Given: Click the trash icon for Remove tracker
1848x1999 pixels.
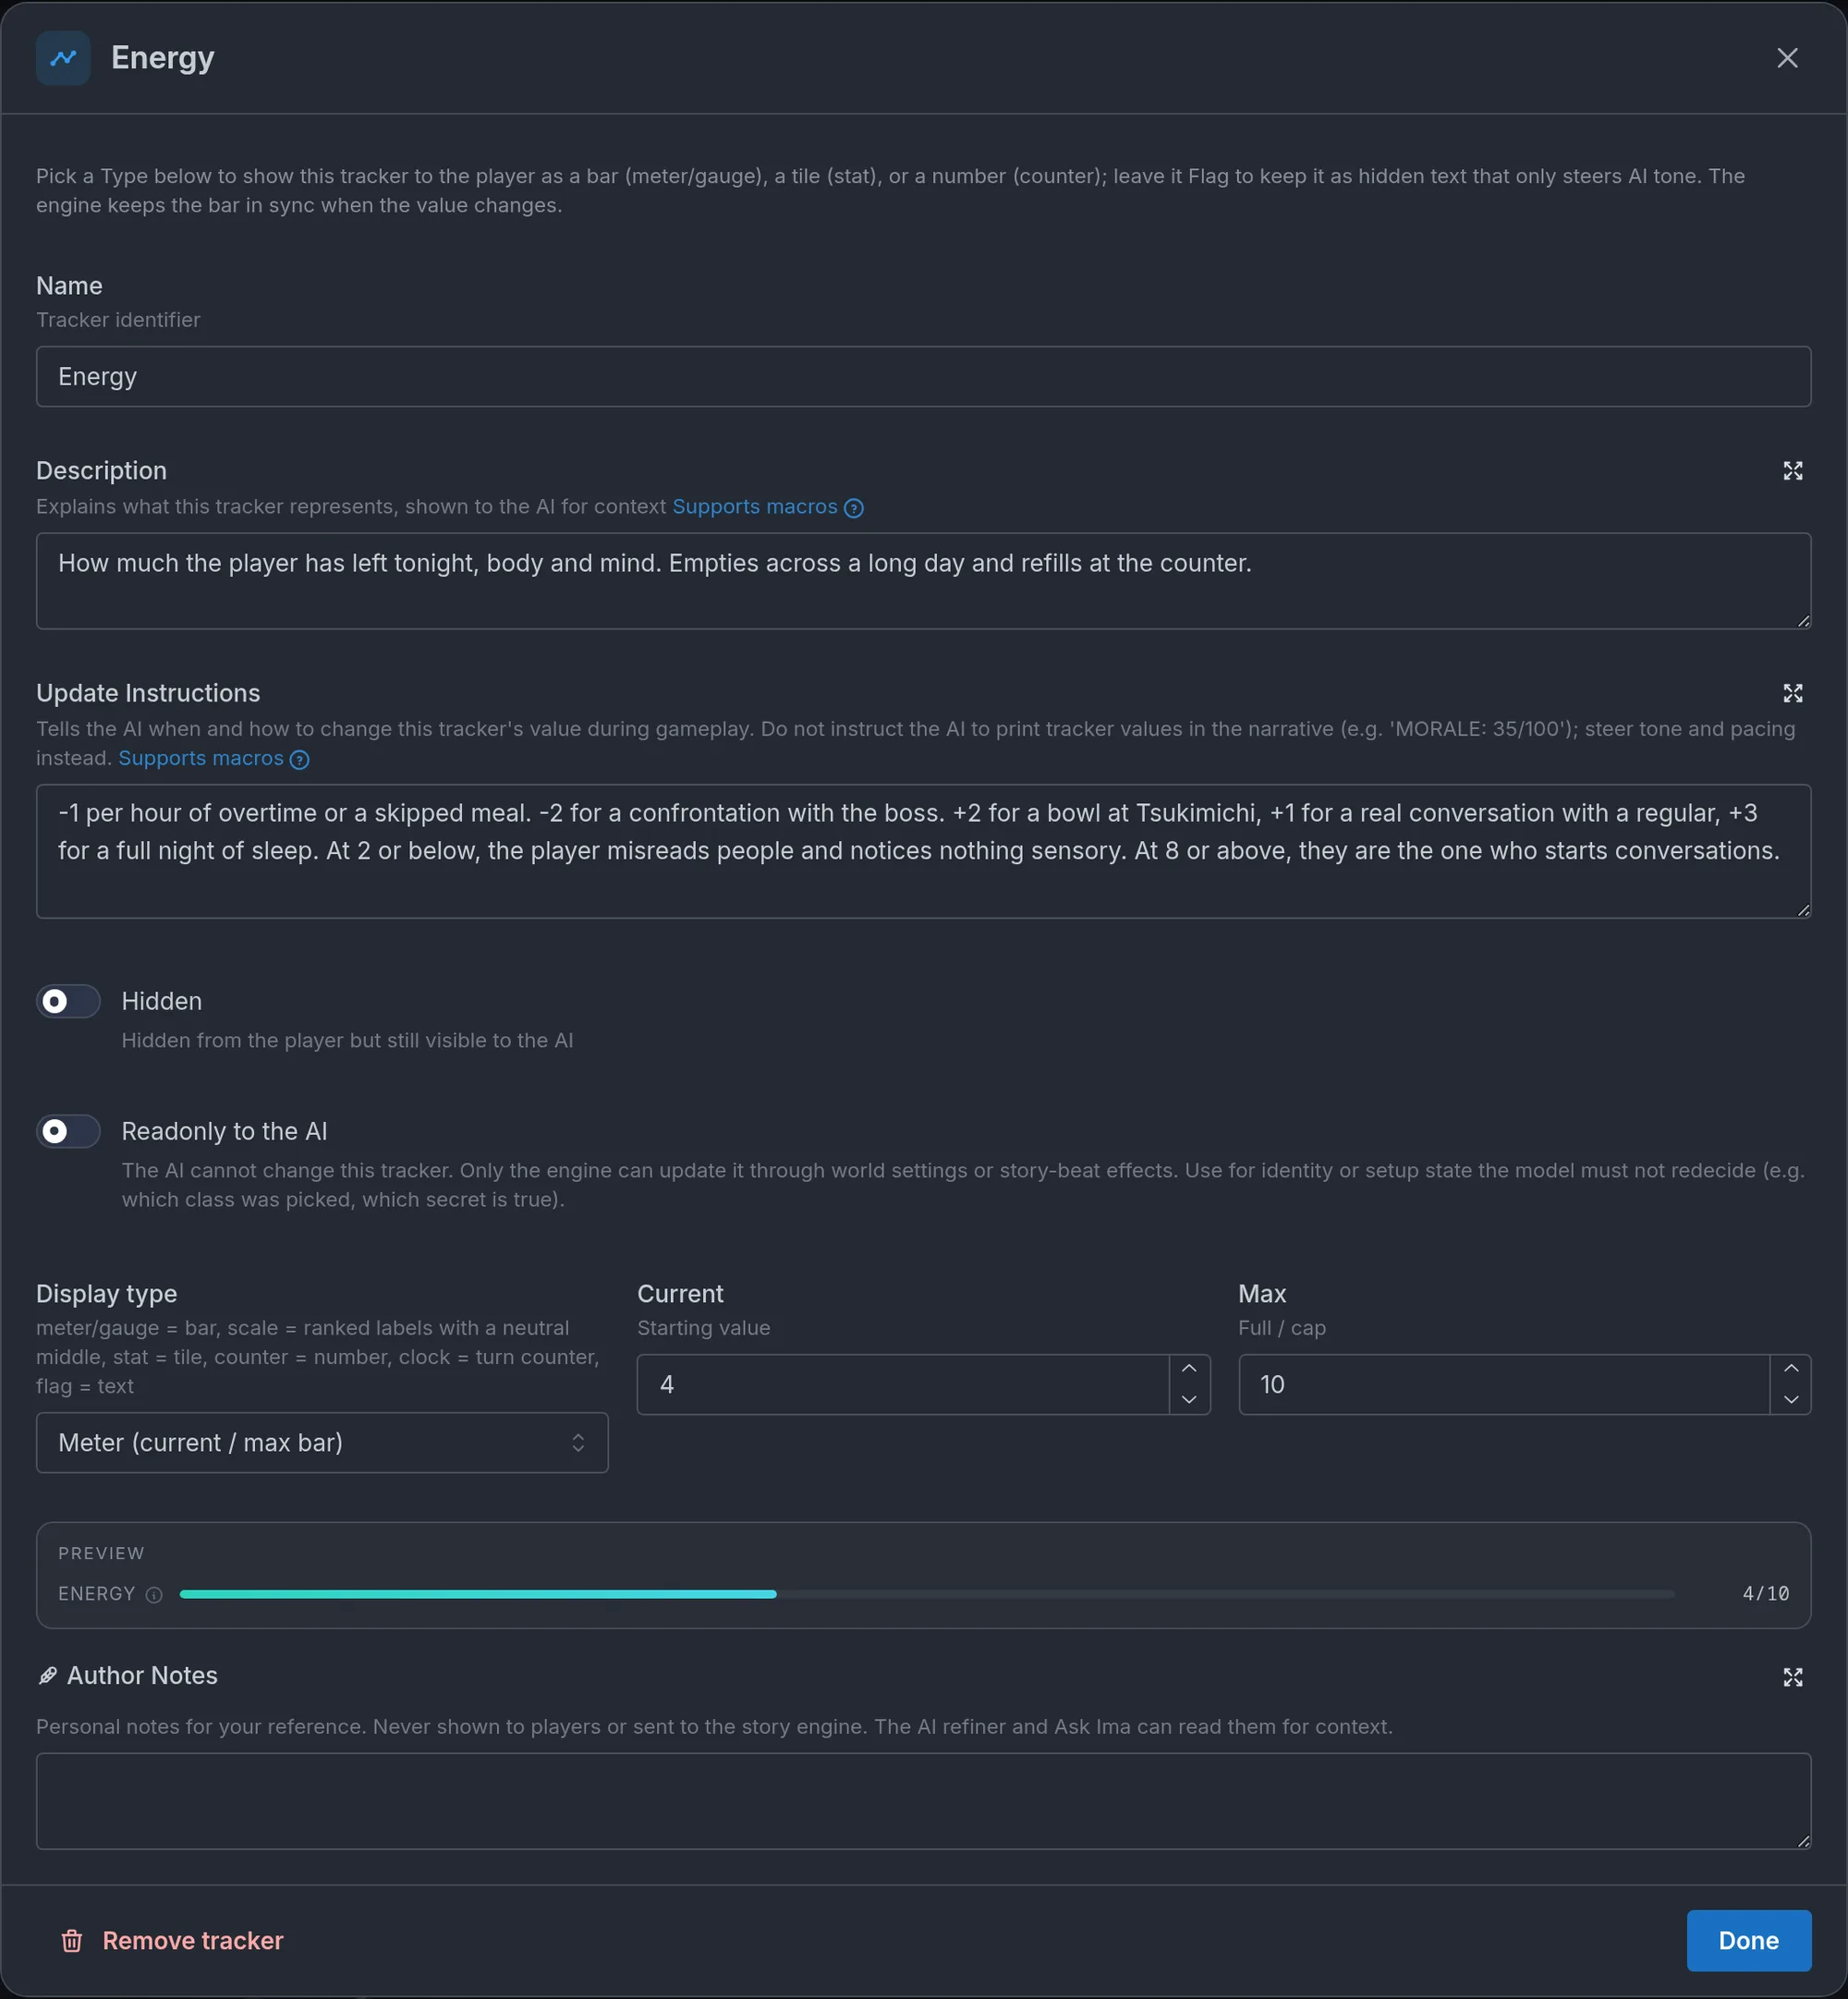Looking at the screenshot, I should click(x=72, y=1941).
